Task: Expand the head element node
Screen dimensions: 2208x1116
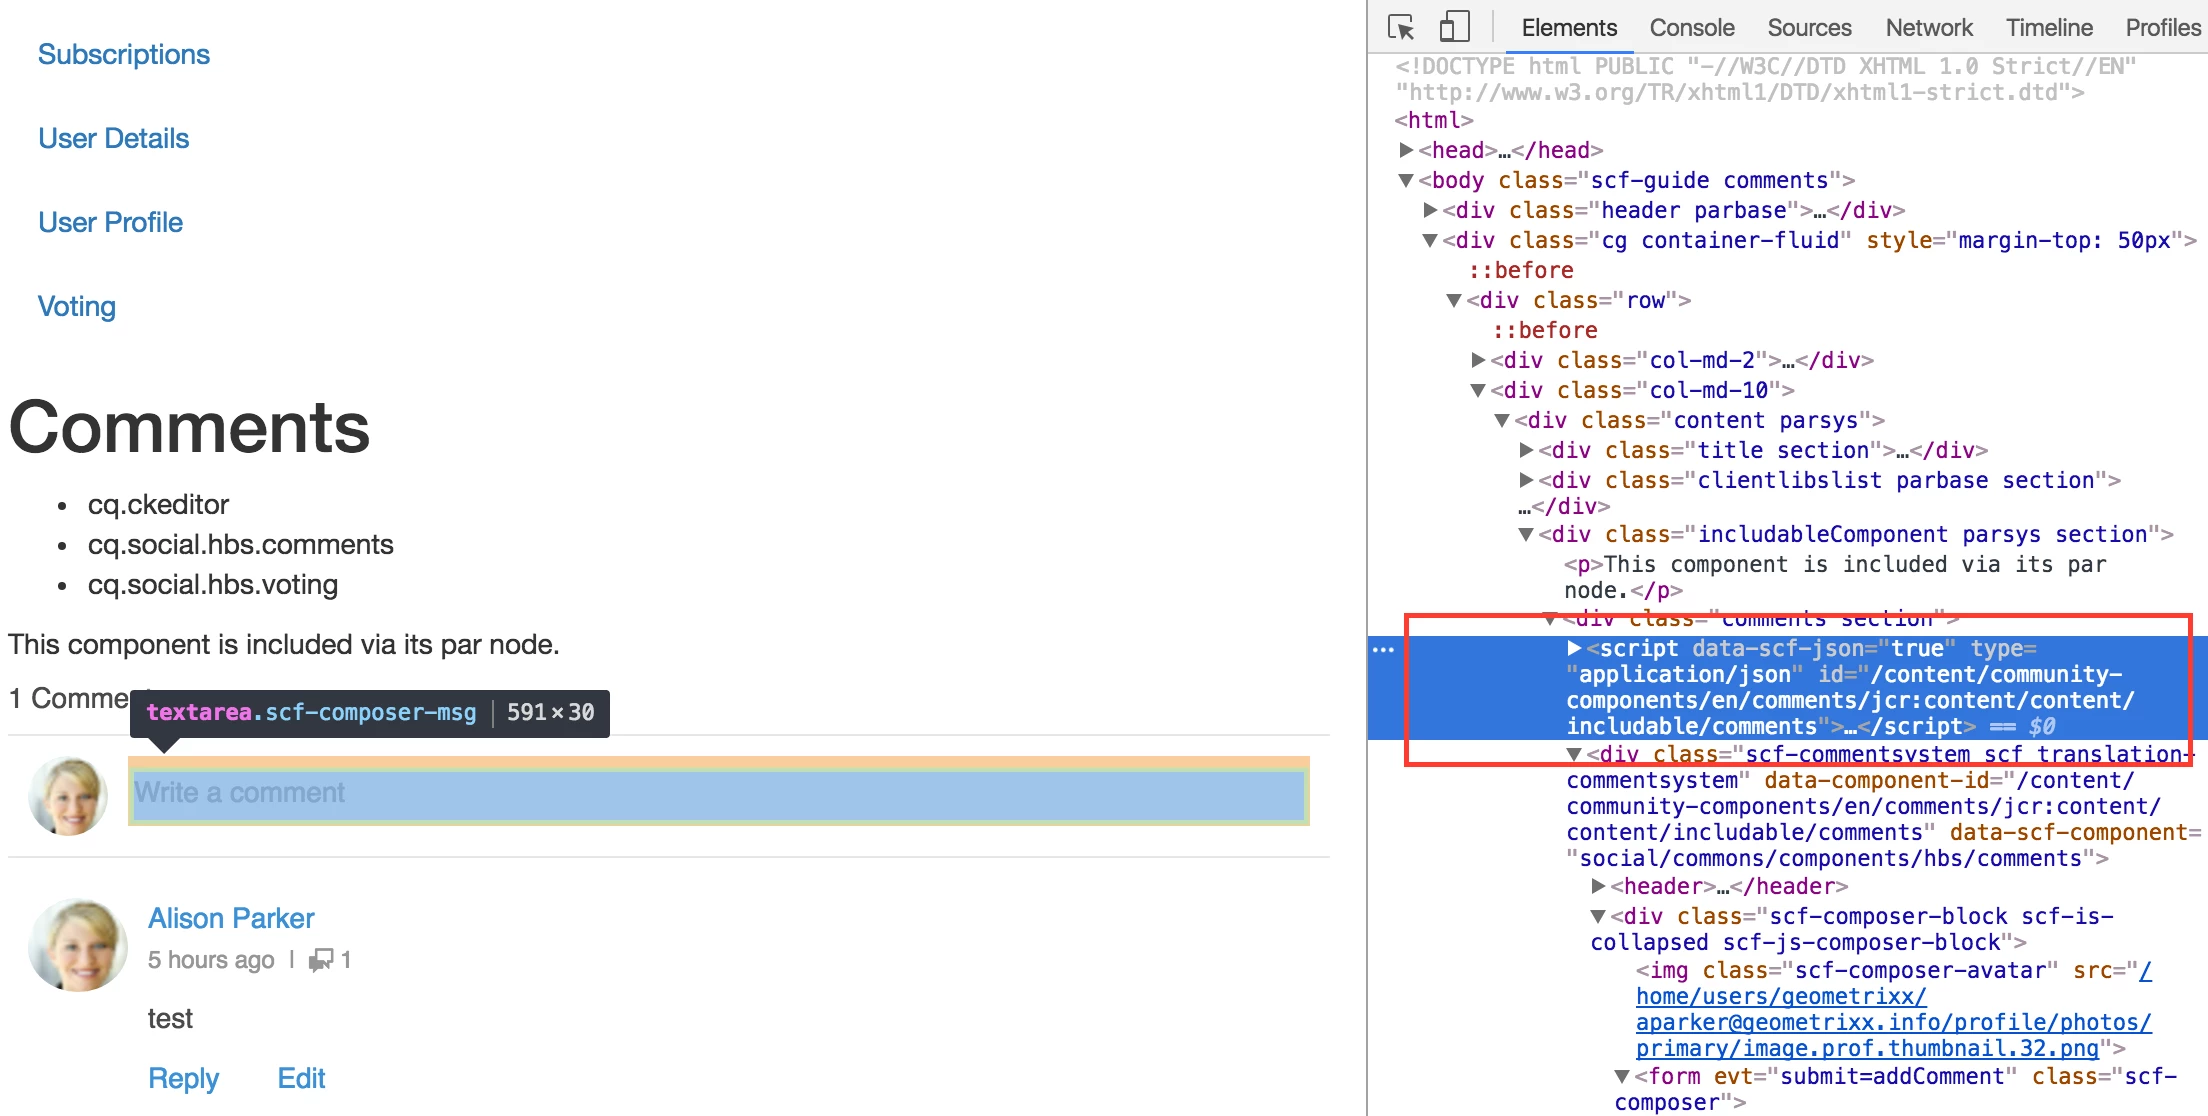Action: (1406, 150)
